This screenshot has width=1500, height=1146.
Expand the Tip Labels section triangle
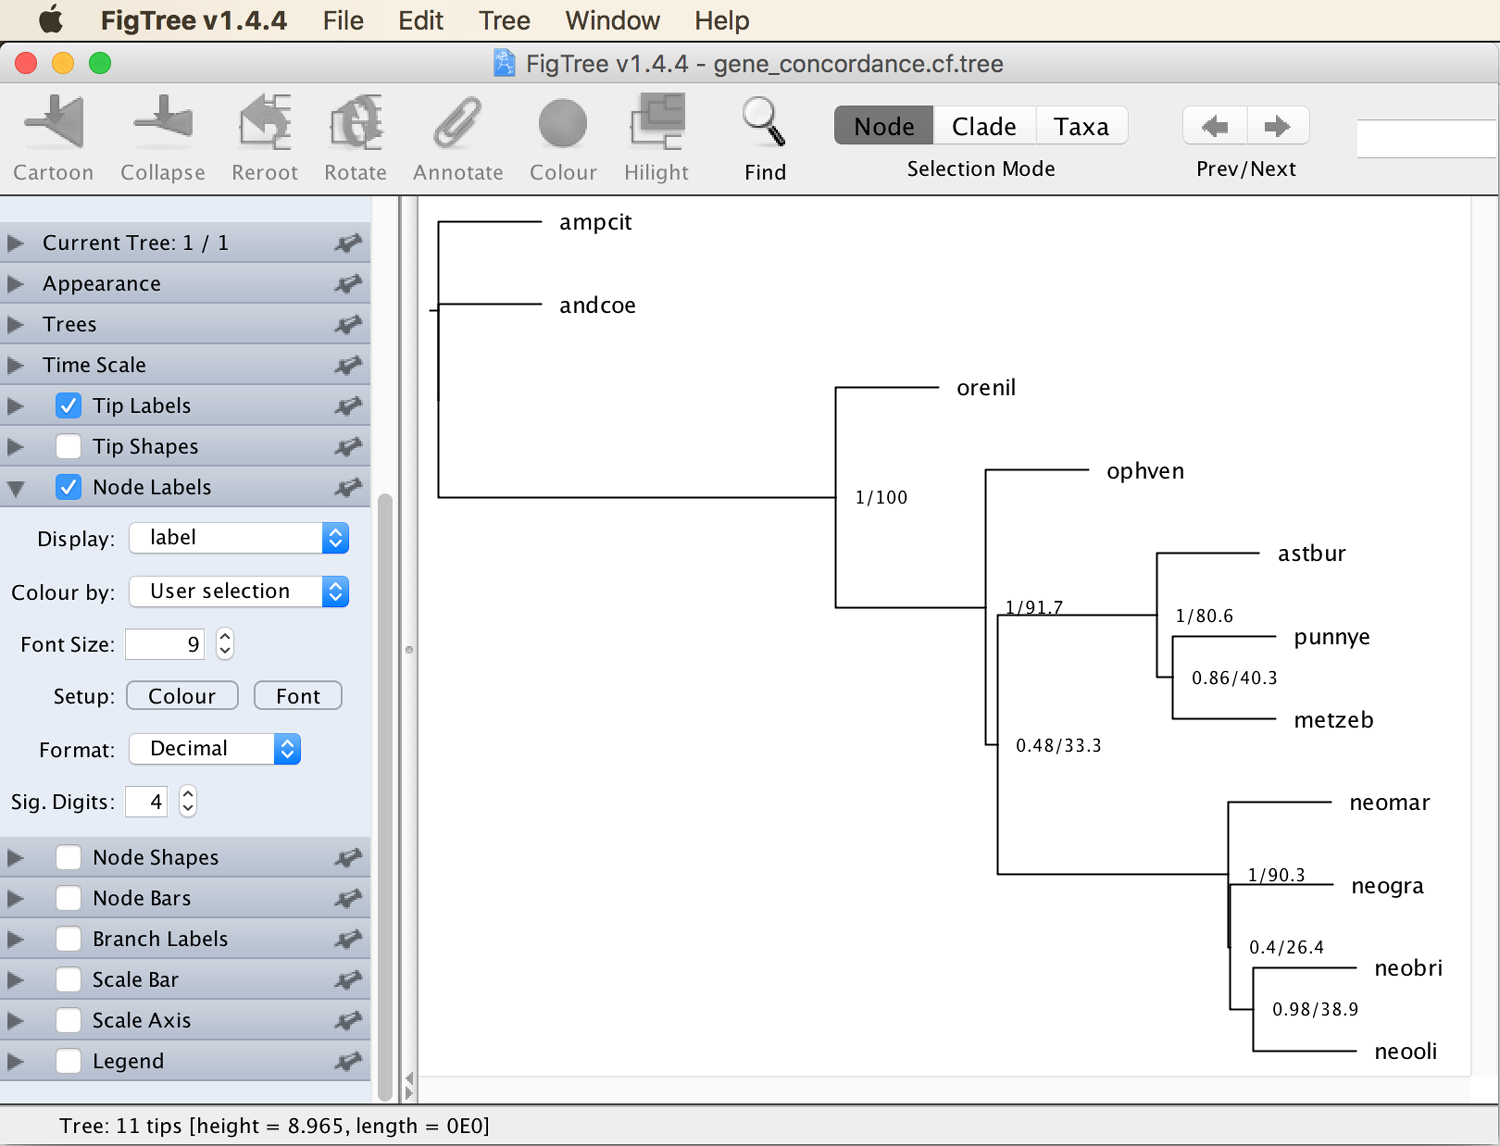tap(15, 406)
